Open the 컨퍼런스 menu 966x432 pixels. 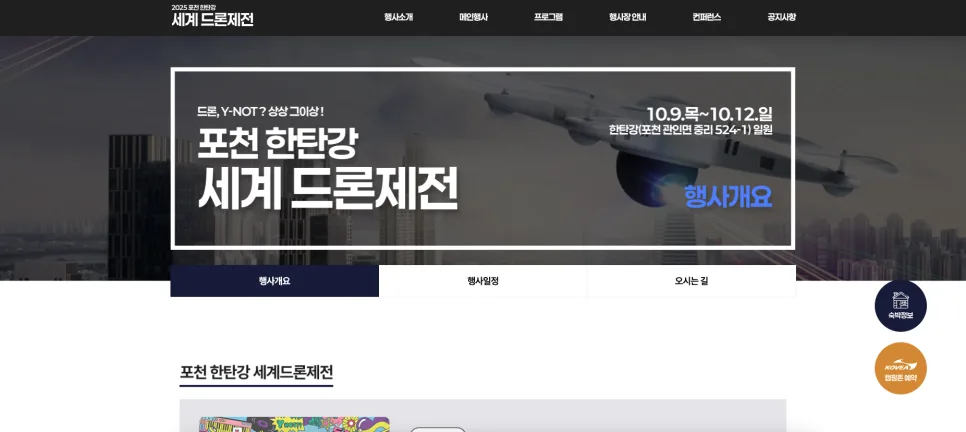(x=707, y=17)
